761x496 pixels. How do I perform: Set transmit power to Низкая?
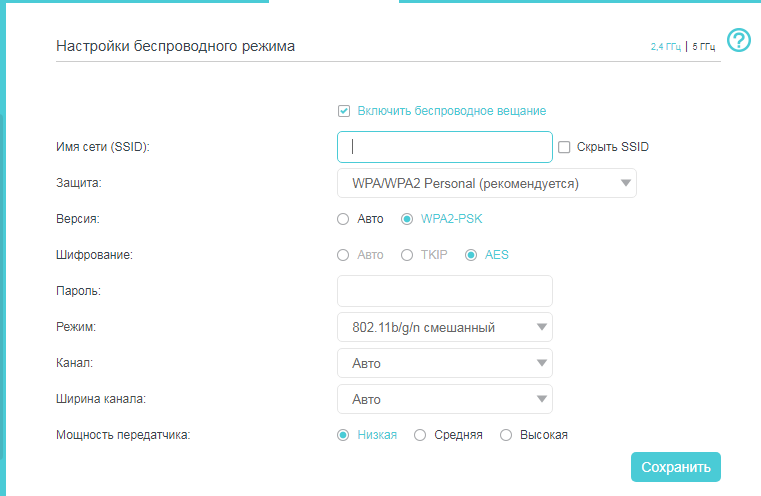pos(343,435)
